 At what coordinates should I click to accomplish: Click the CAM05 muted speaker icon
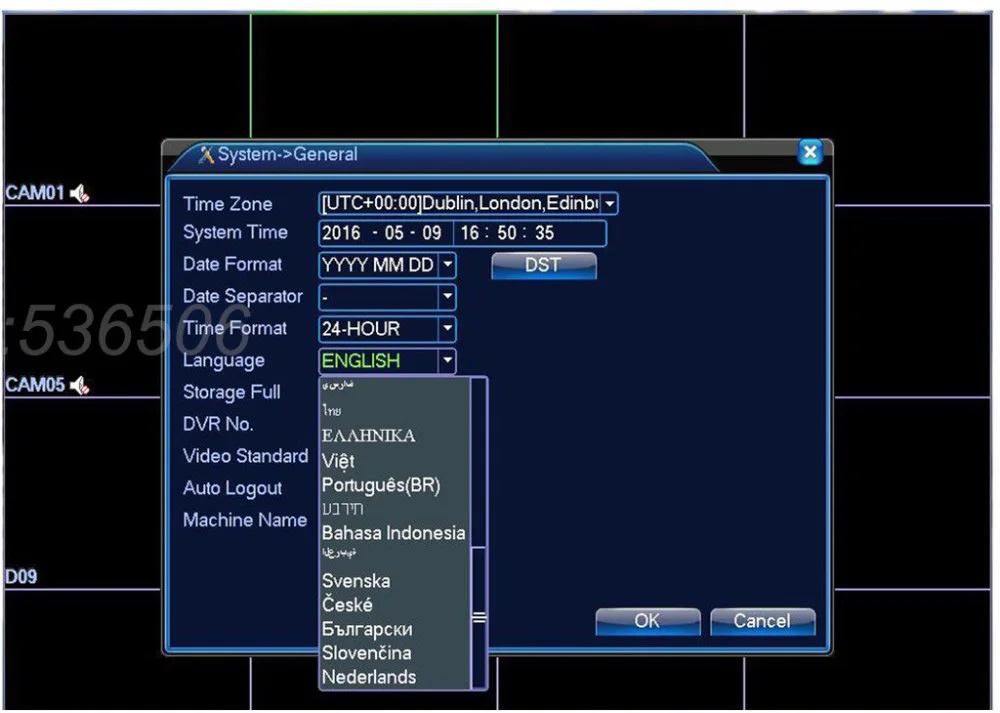(x=80, y=385)
